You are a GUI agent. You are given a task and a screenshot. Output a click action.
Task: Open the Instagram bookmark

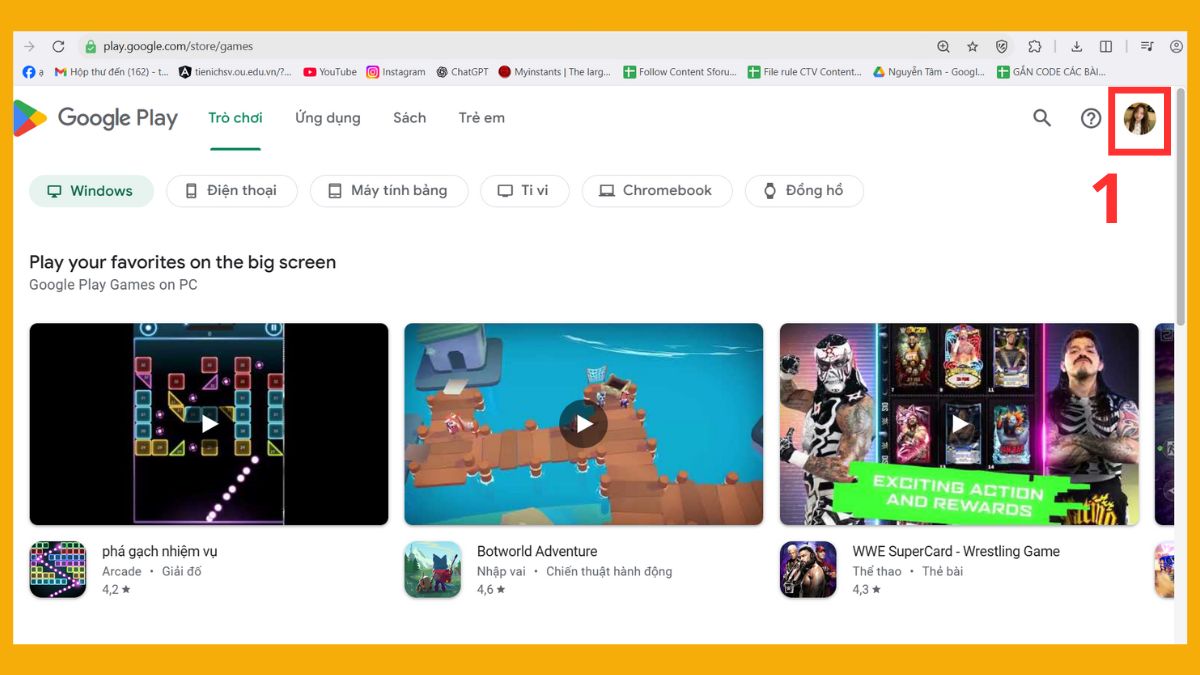click(396, 72)
